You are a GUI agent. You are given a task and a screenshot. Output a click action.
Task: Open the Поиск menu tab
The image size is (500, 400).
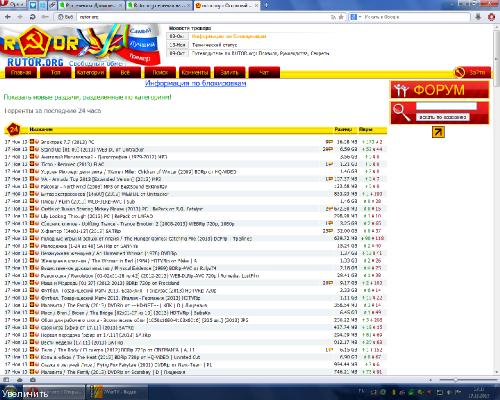coord(160,72)
